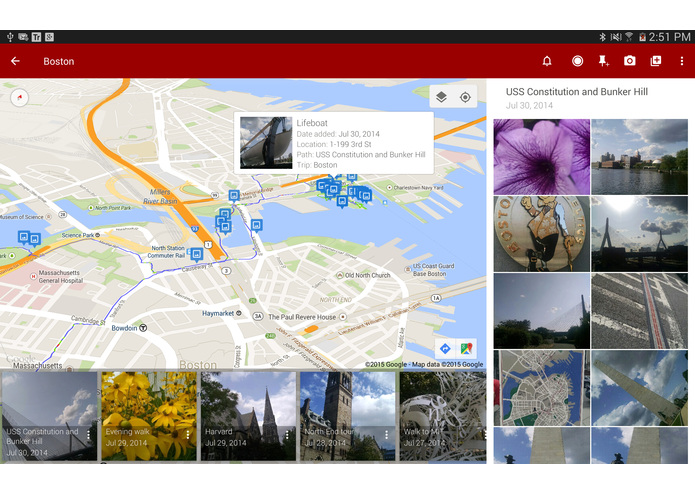Reset map orientation with compass icon
The image size is (695, 494).
click(x=20, y=97)
